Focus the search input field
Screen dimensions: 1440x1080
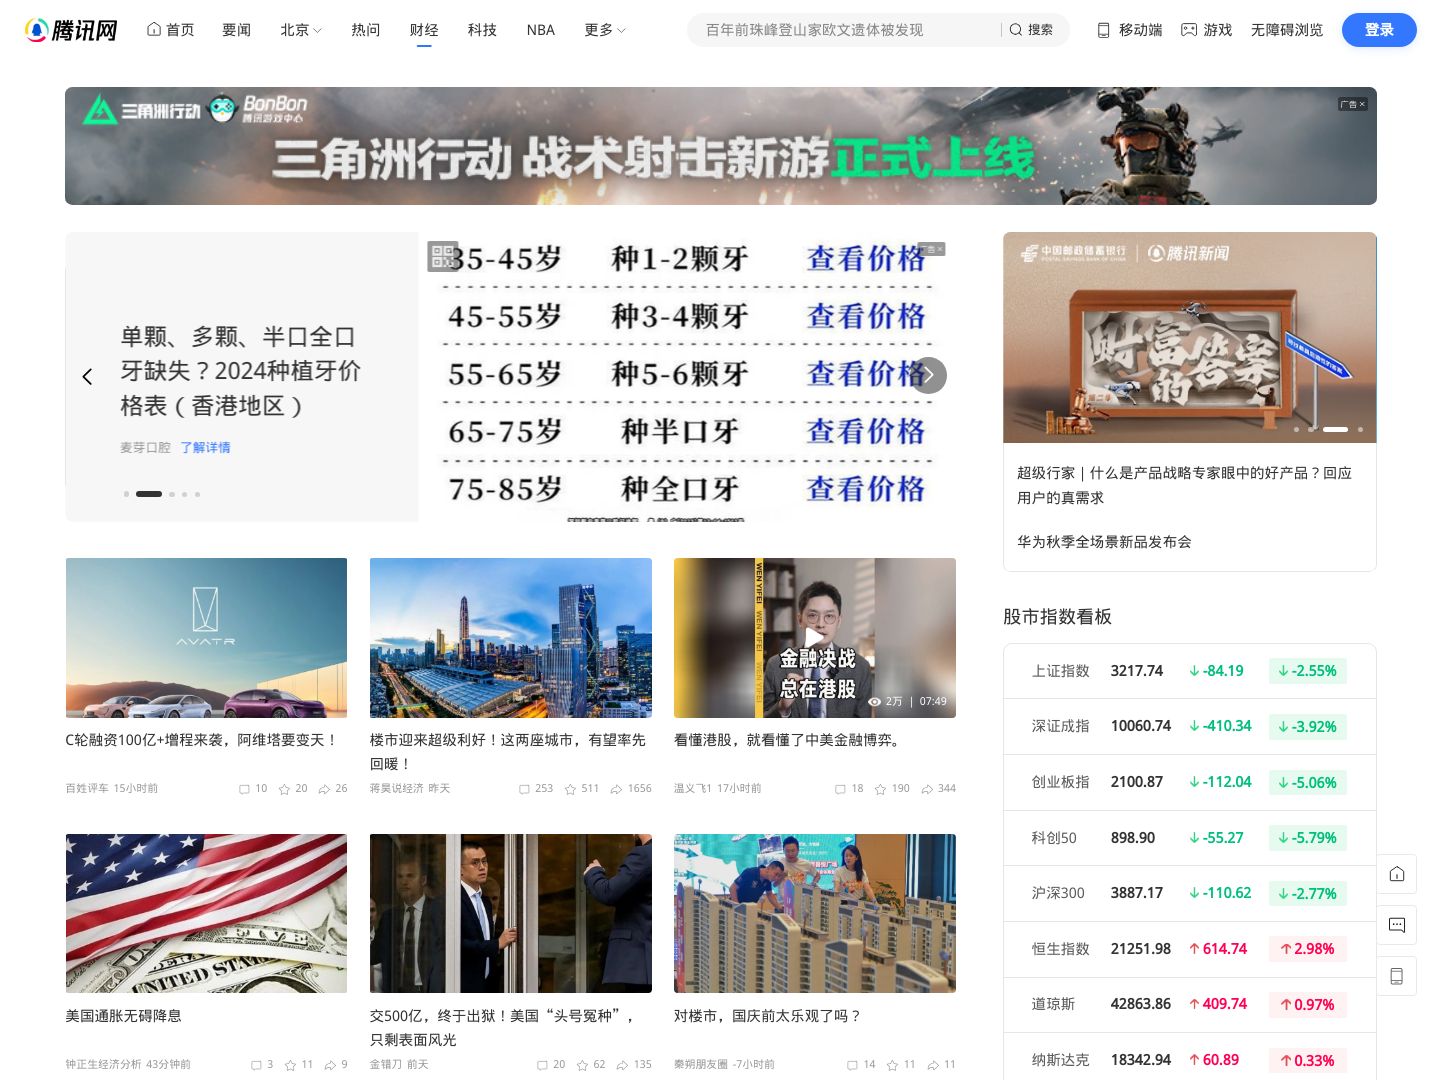(845, 30)
